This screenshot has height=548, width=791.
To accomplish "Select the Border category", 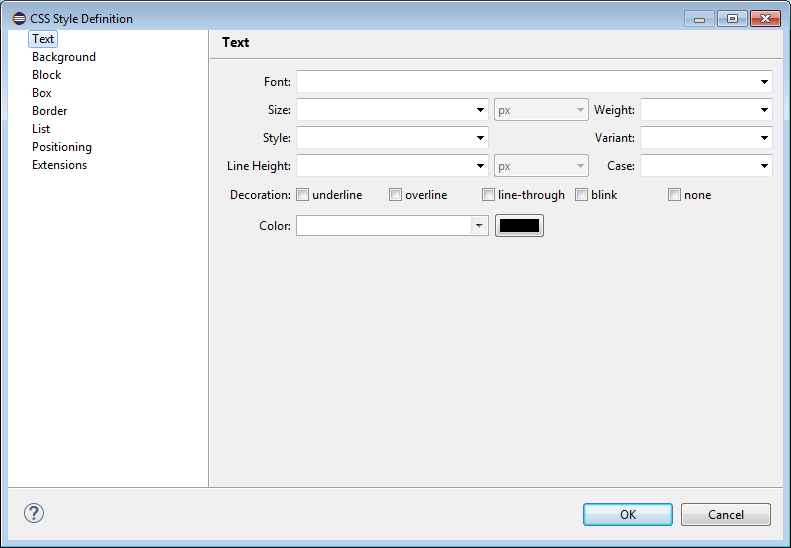I will coord(49,111).
